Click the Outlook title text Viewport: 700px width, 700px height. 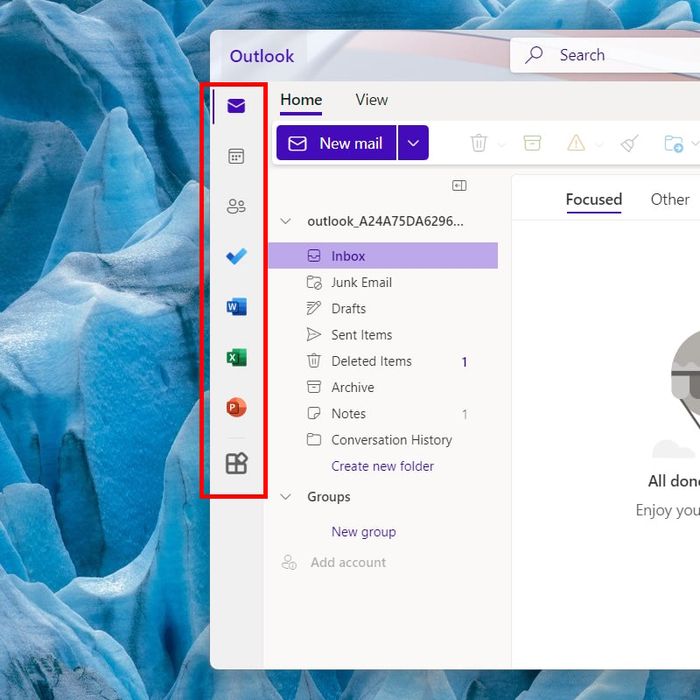(x=262, y=56)
